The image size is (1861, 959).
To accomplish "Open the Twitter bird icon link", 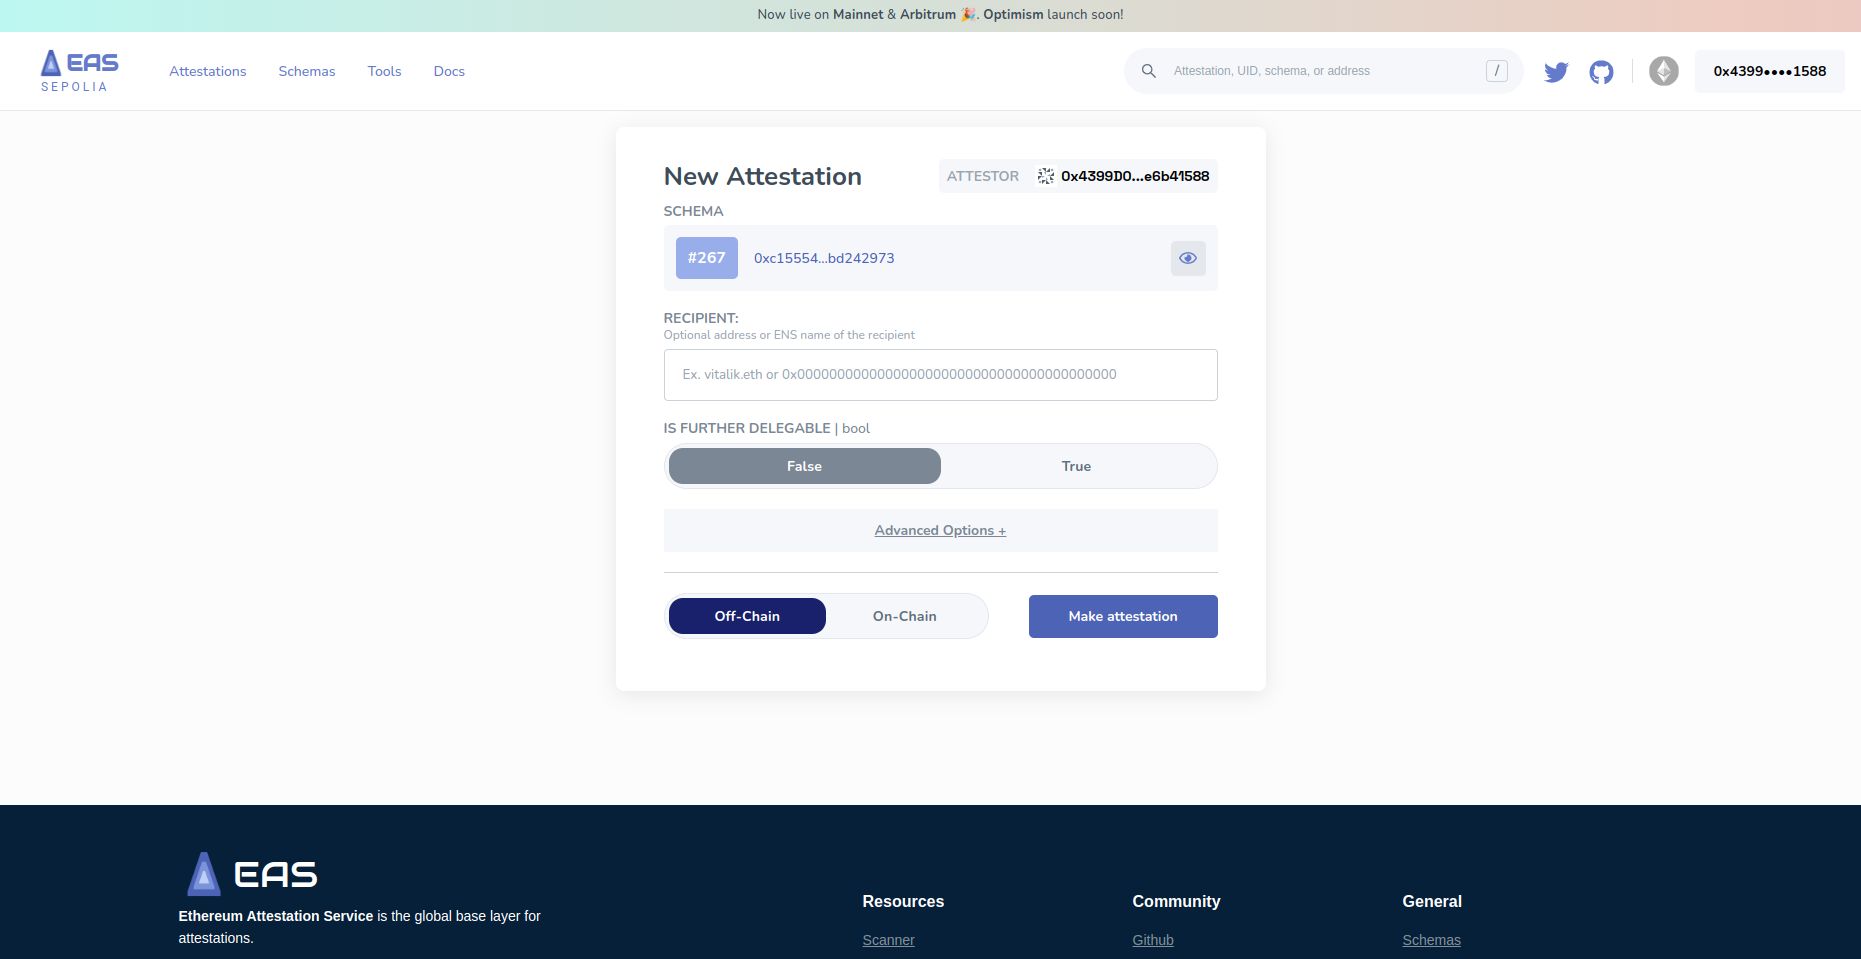I will point(1556,72).
